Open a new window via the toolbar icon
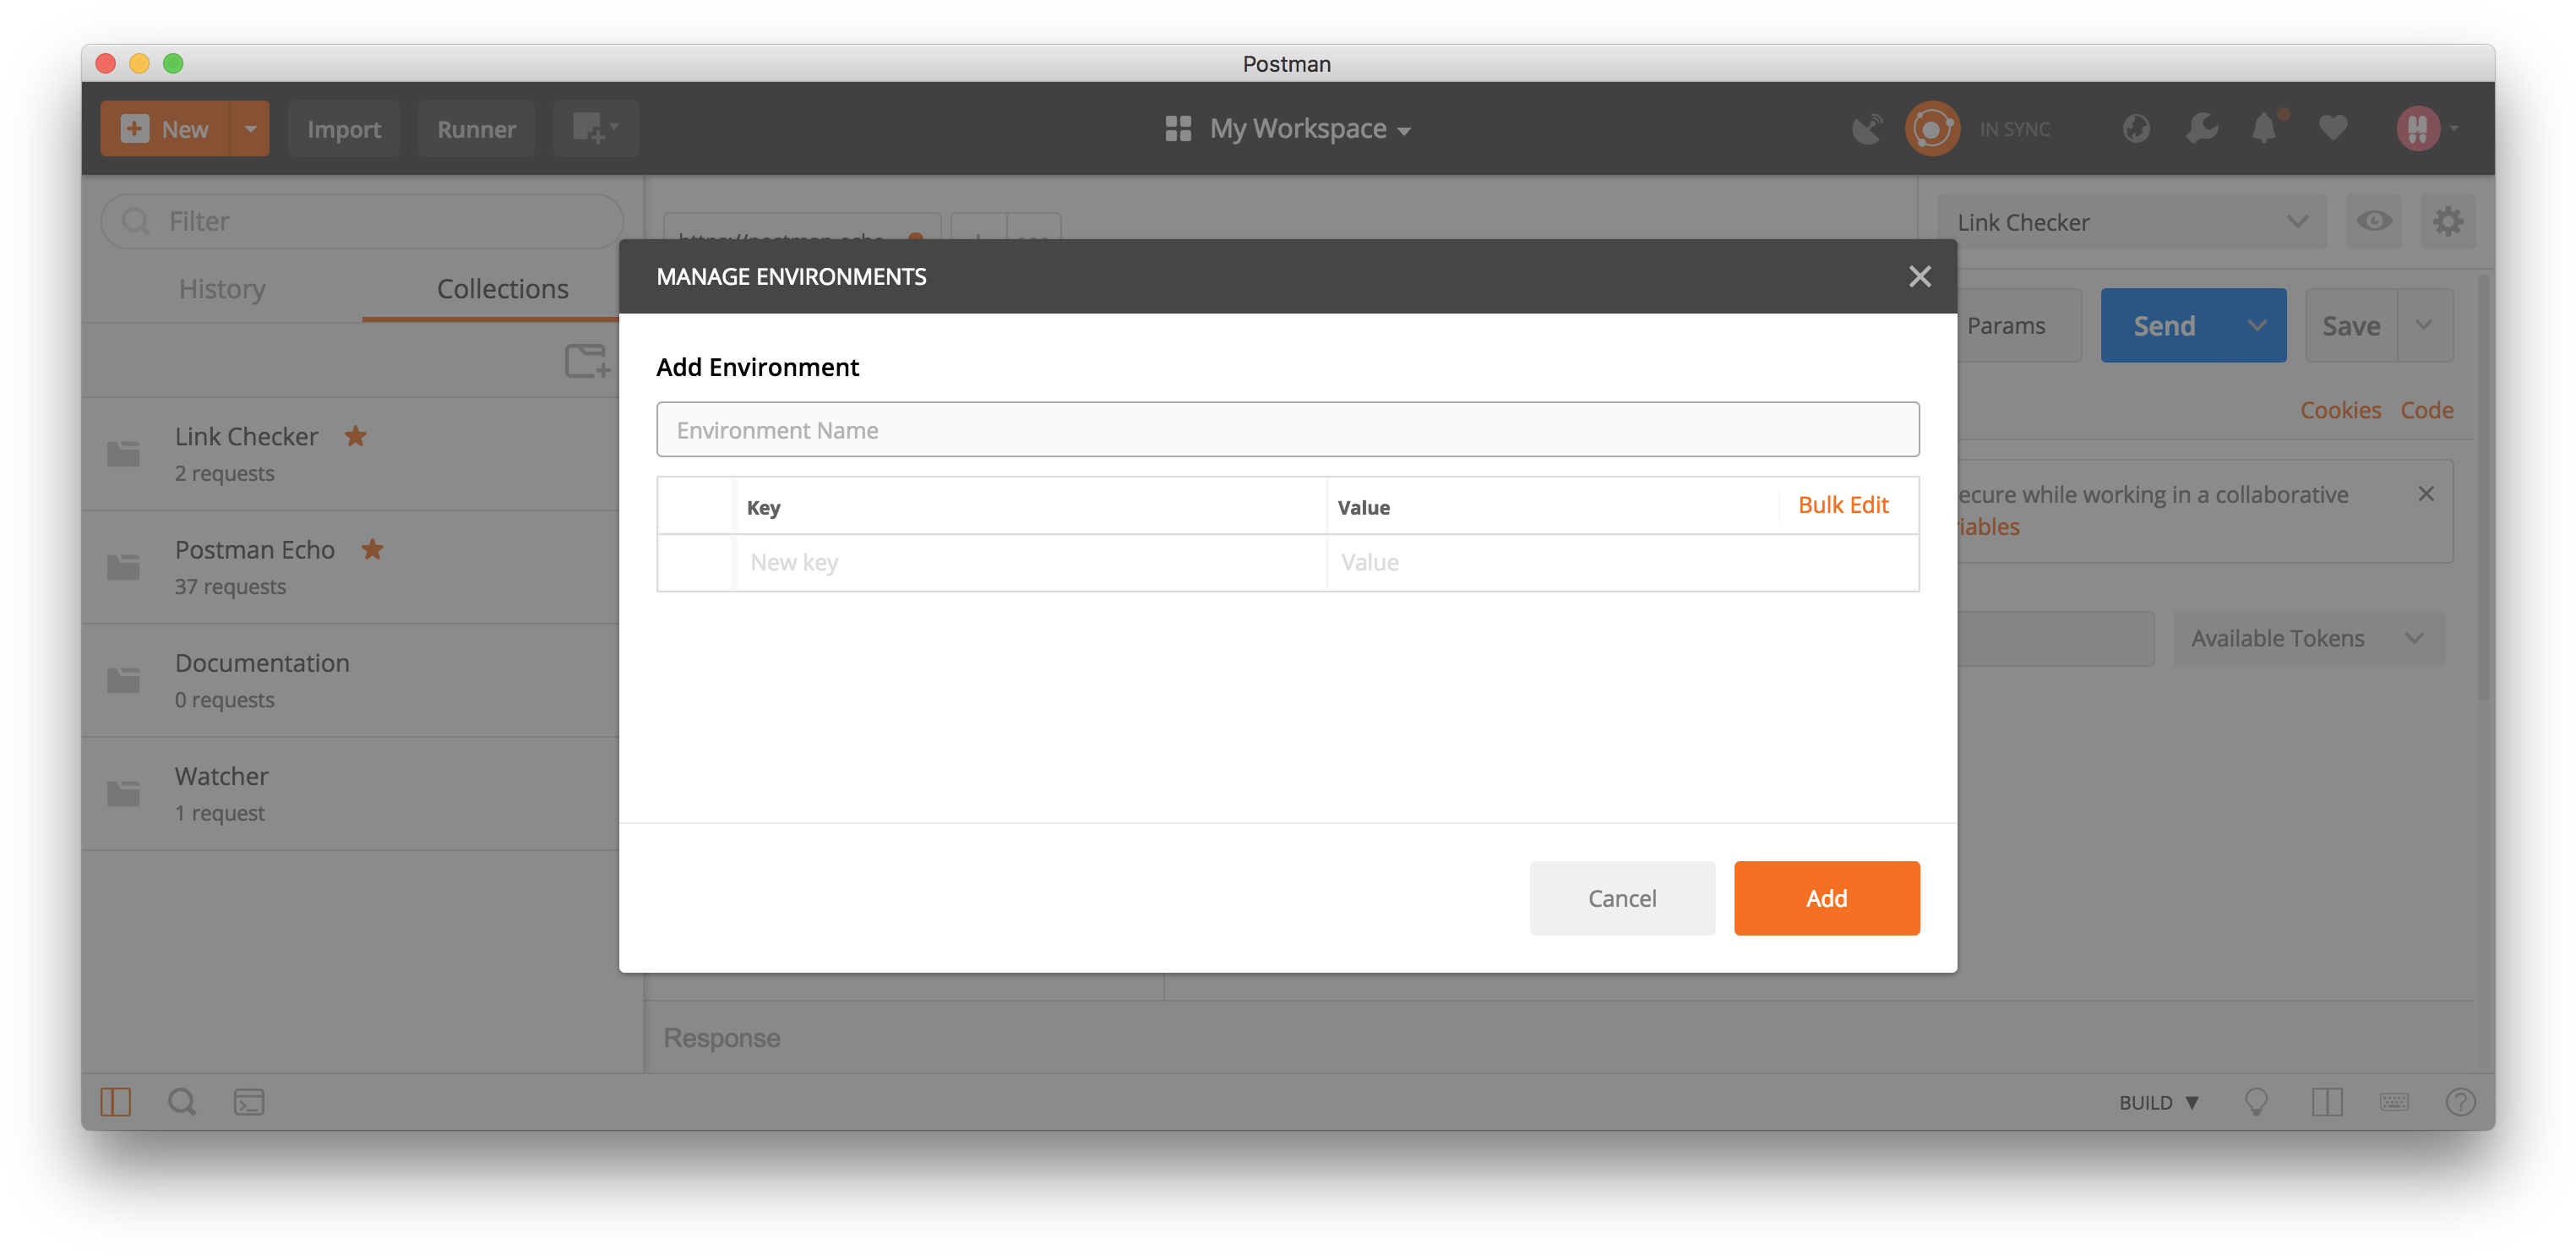The image size is (2576, 1255). (x=596, y=129)
